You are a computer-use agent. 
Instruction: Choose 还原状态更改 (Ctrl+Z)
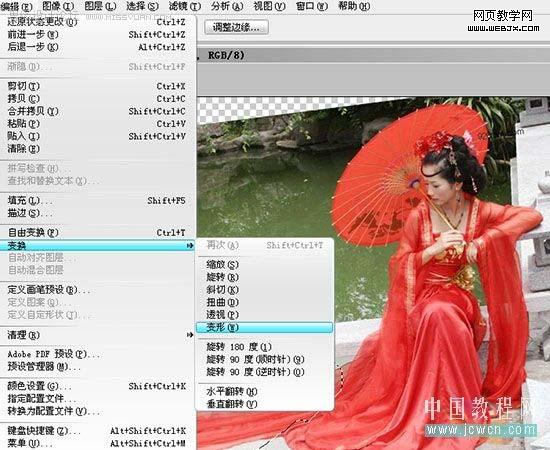[97, 22]
